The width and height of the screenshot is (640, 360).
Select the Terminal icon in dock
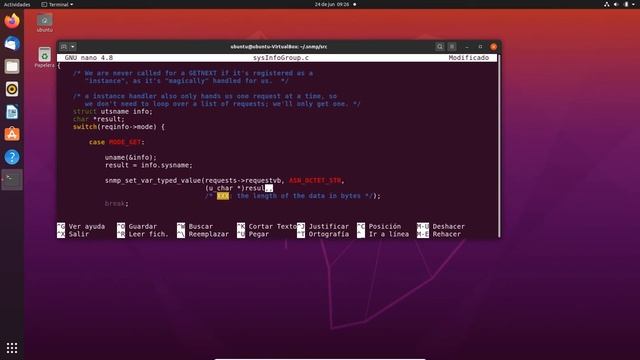point(12,180)
